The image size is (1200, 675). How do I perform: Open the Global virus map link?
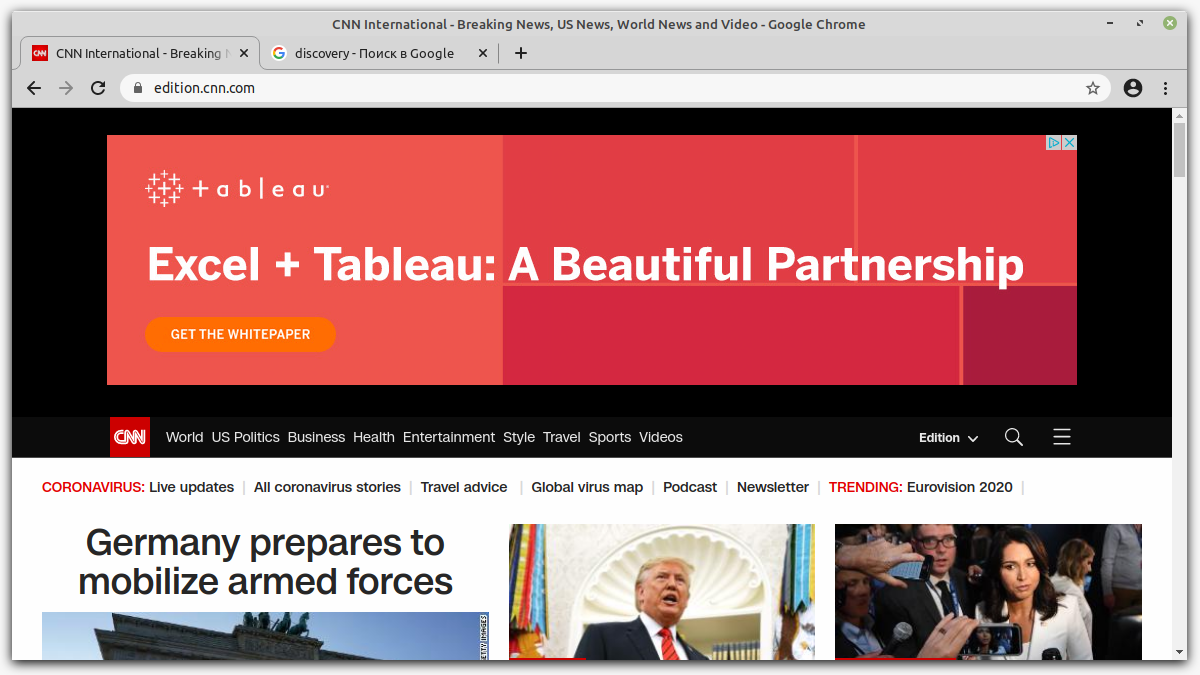(587, 487)
